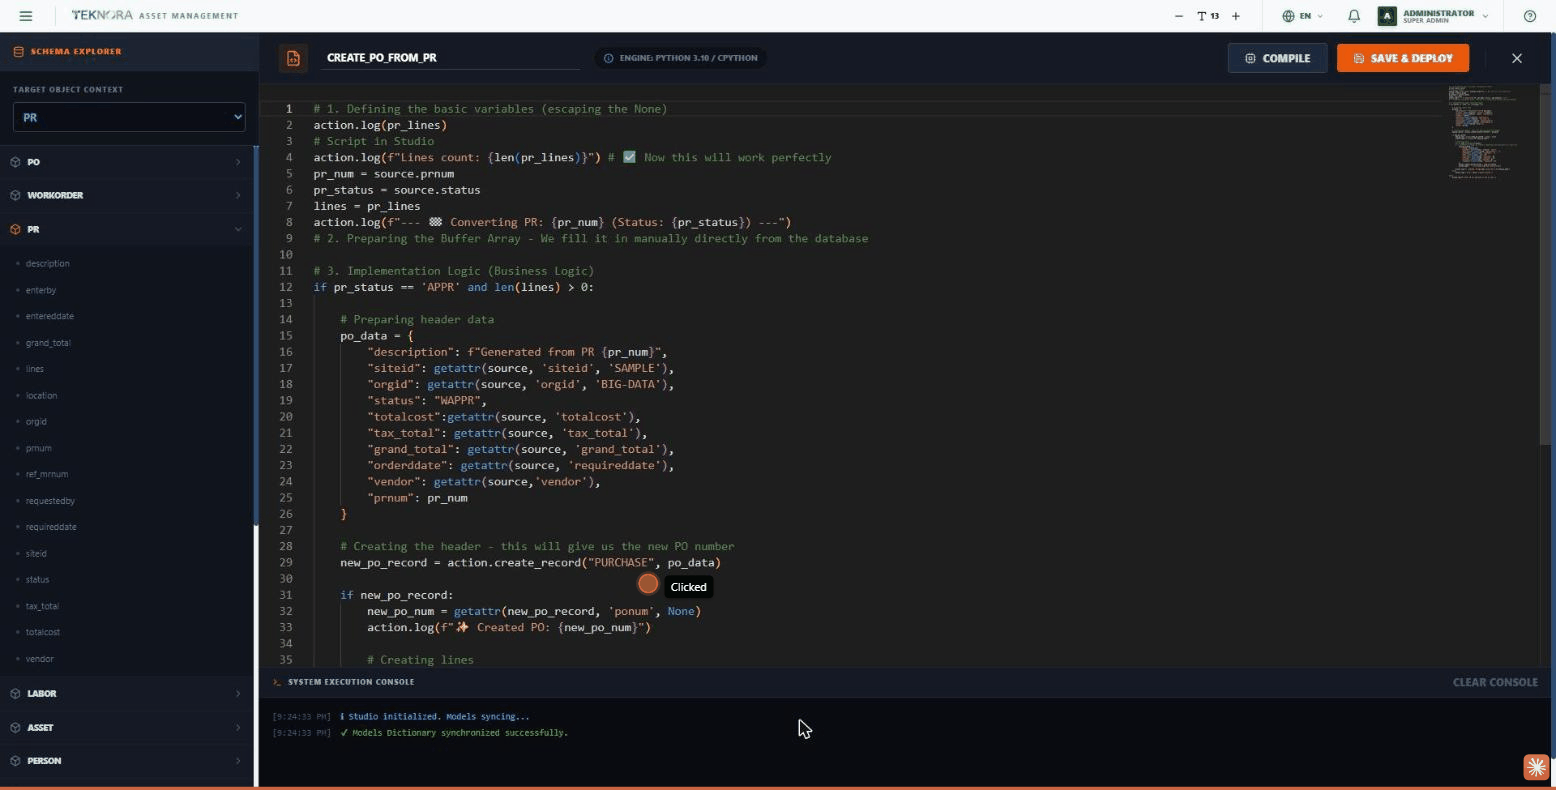The image size is (1556, 790).
Task: Decrease font size with minus icon
Action: coord(1179,16)
